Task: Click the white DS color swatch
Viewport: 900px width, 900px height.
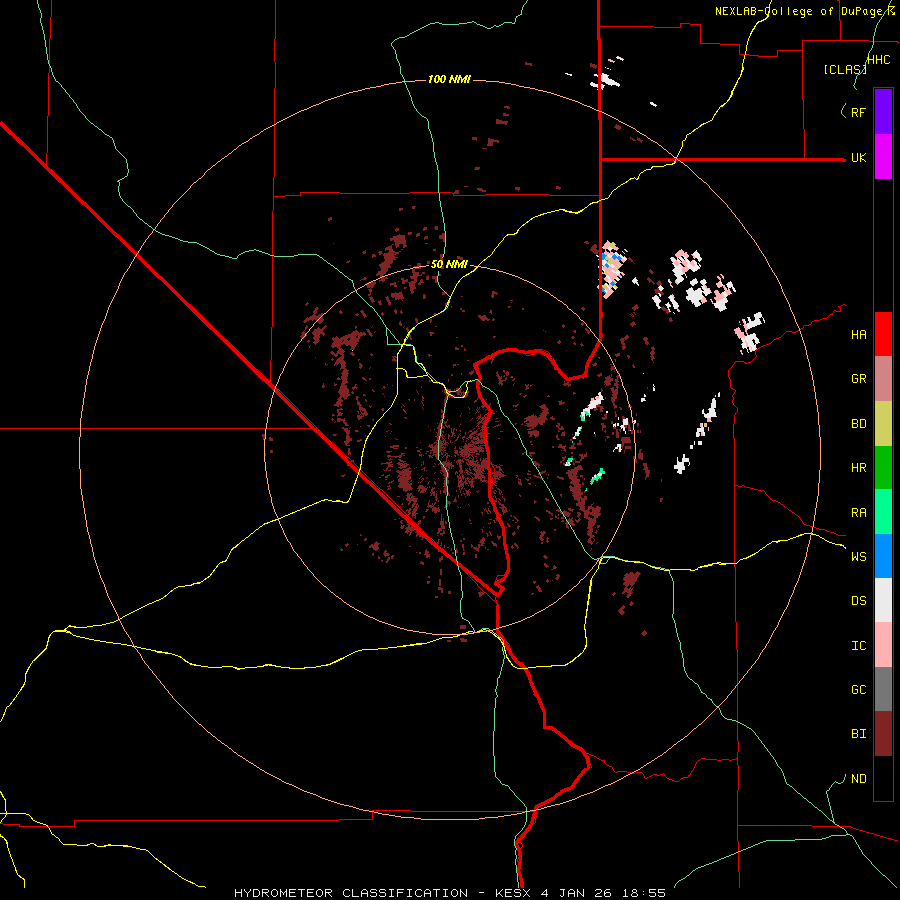Action: [883, 600]
